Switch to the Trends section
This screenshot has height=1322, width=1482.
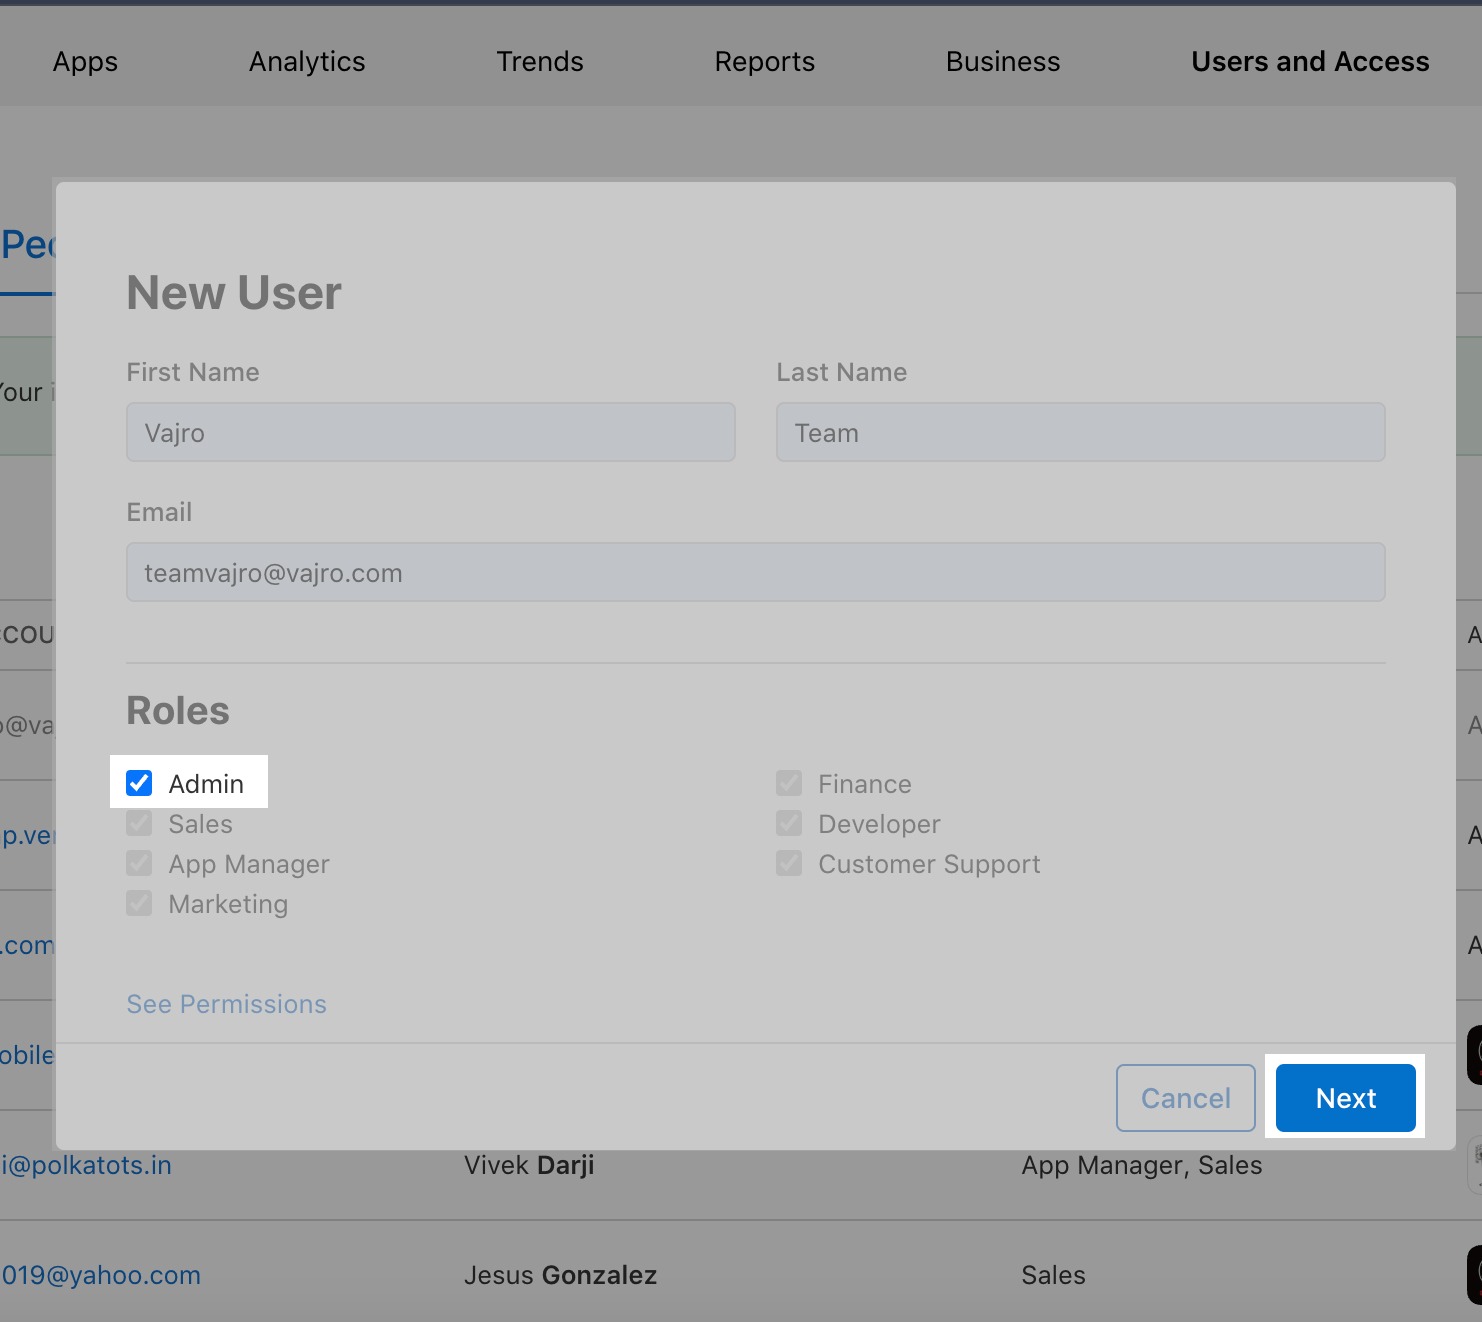pos(540,62)
